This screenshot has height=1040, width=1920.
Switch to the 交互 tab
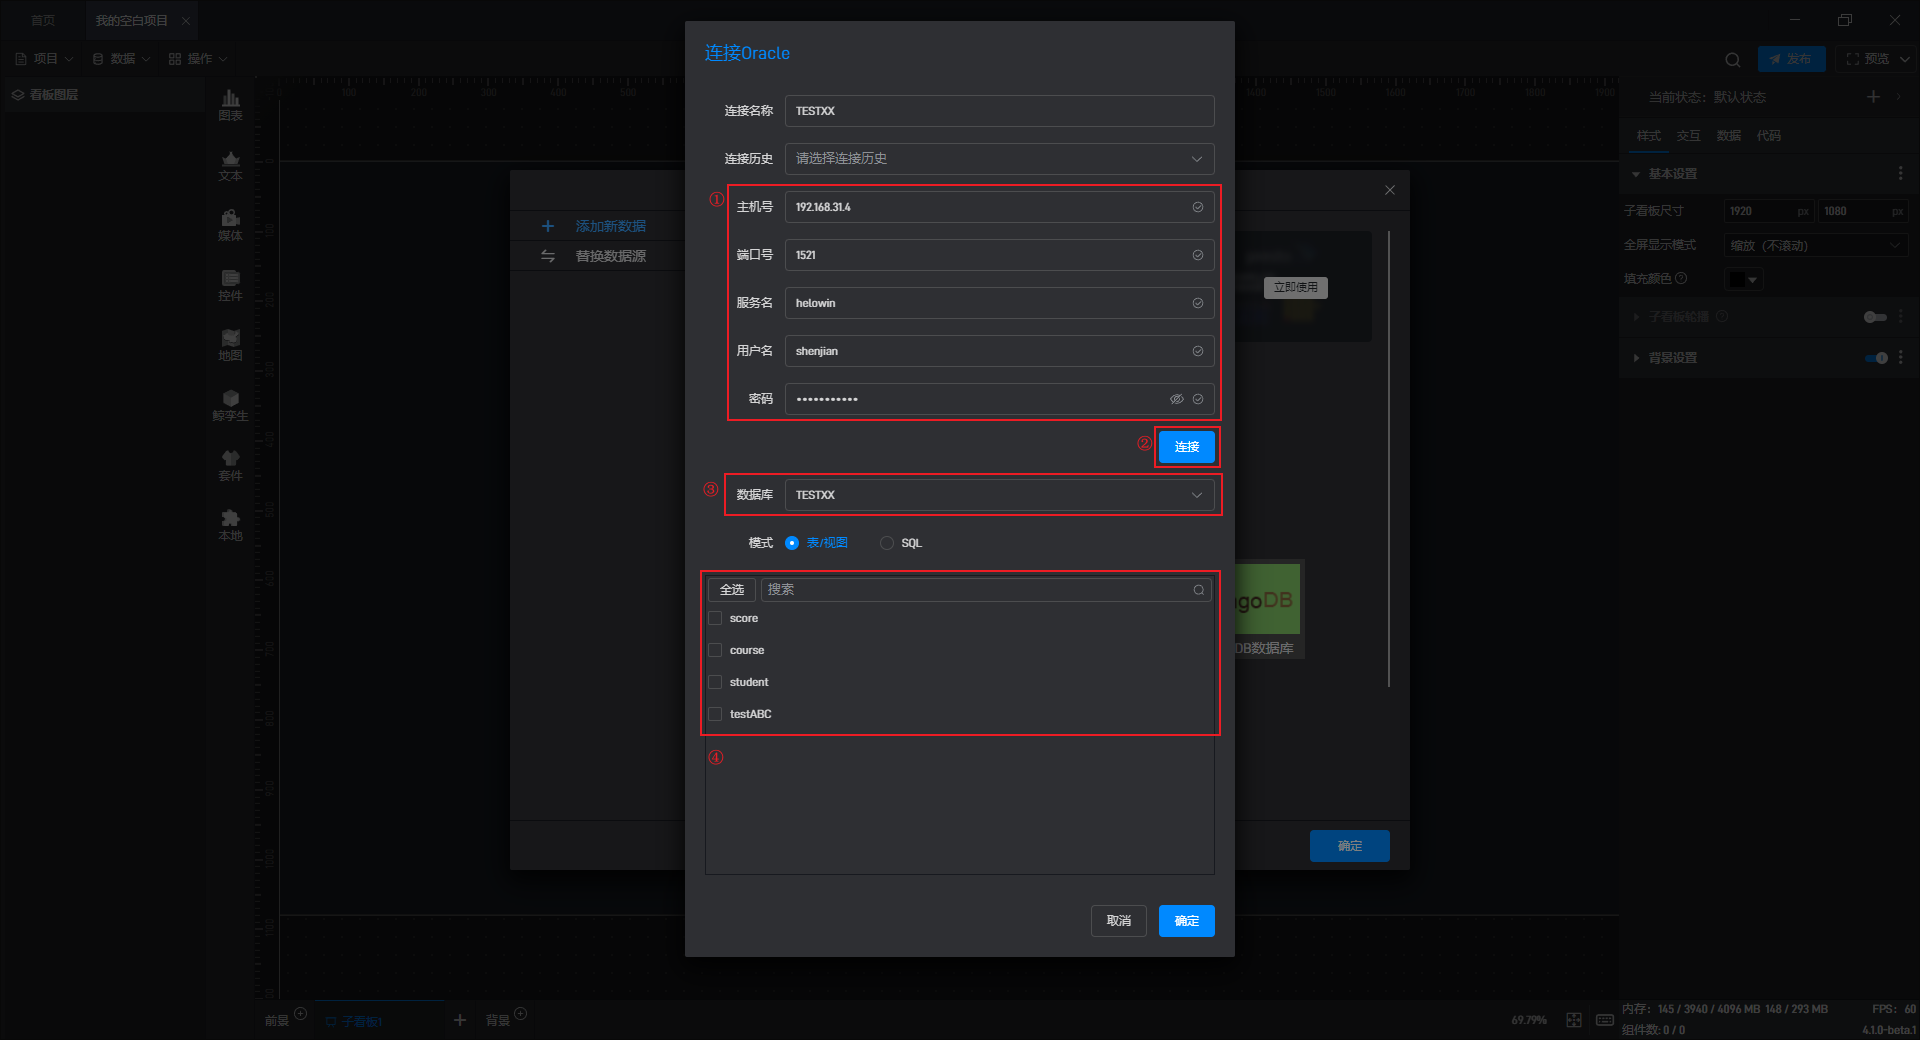(x=1689, y=136)
